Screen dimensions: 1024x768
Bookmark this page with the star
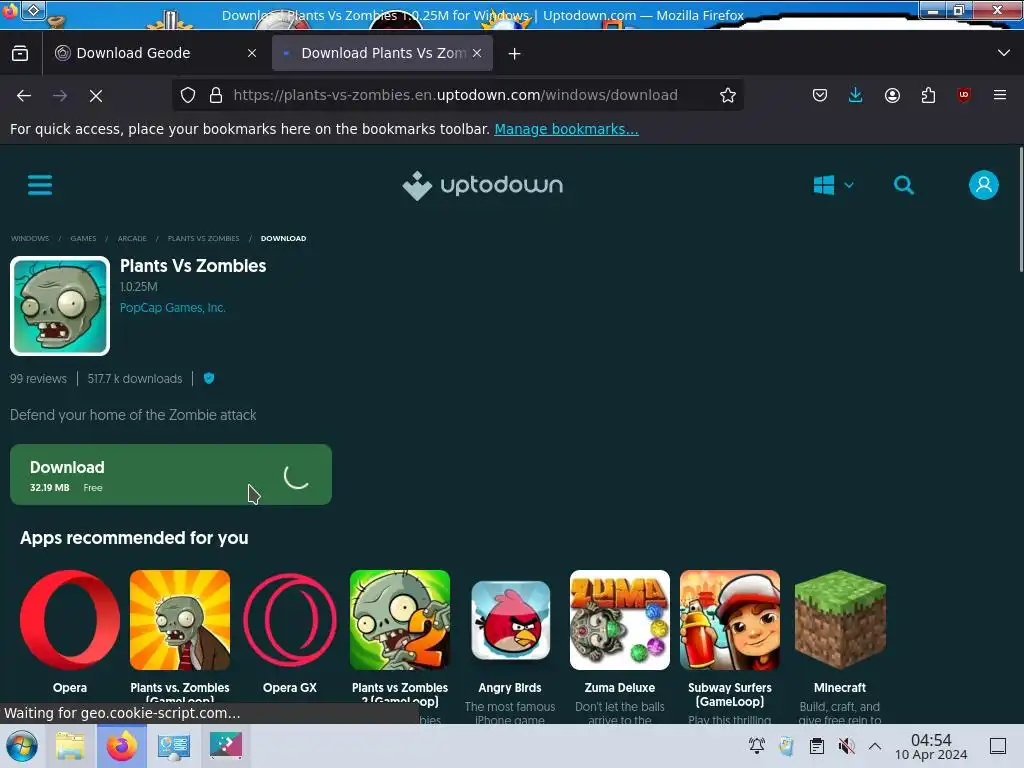728,95
